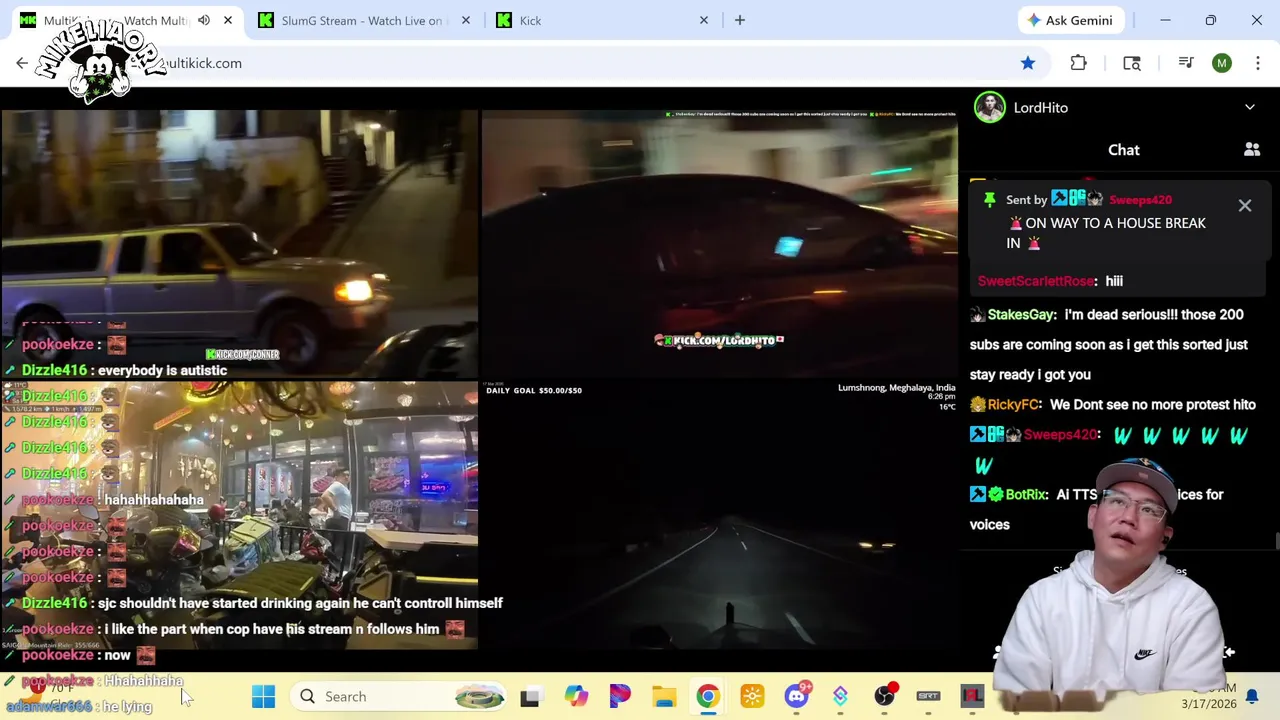Open the green M profile avatar
This screenshot has width=1280, height=720.
point(1222,63)
